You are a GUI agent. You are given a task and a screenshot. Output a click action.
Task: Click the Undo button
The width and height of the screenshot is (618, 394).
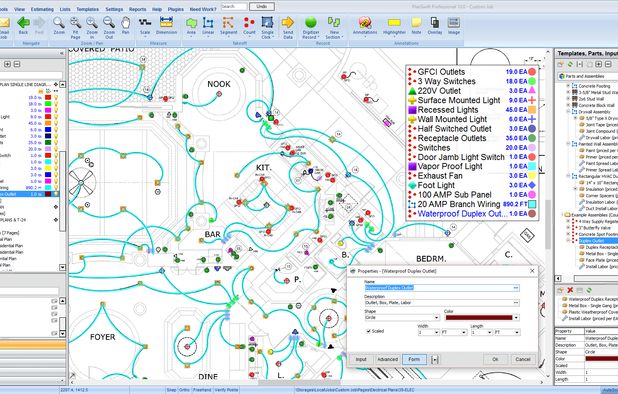262,6
